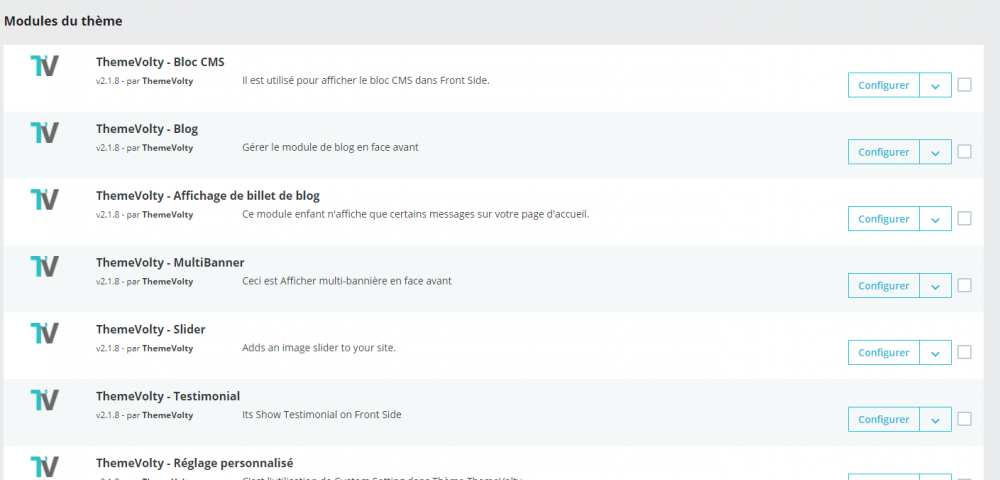Open actions dropdown for Slider module

(936, 353)
